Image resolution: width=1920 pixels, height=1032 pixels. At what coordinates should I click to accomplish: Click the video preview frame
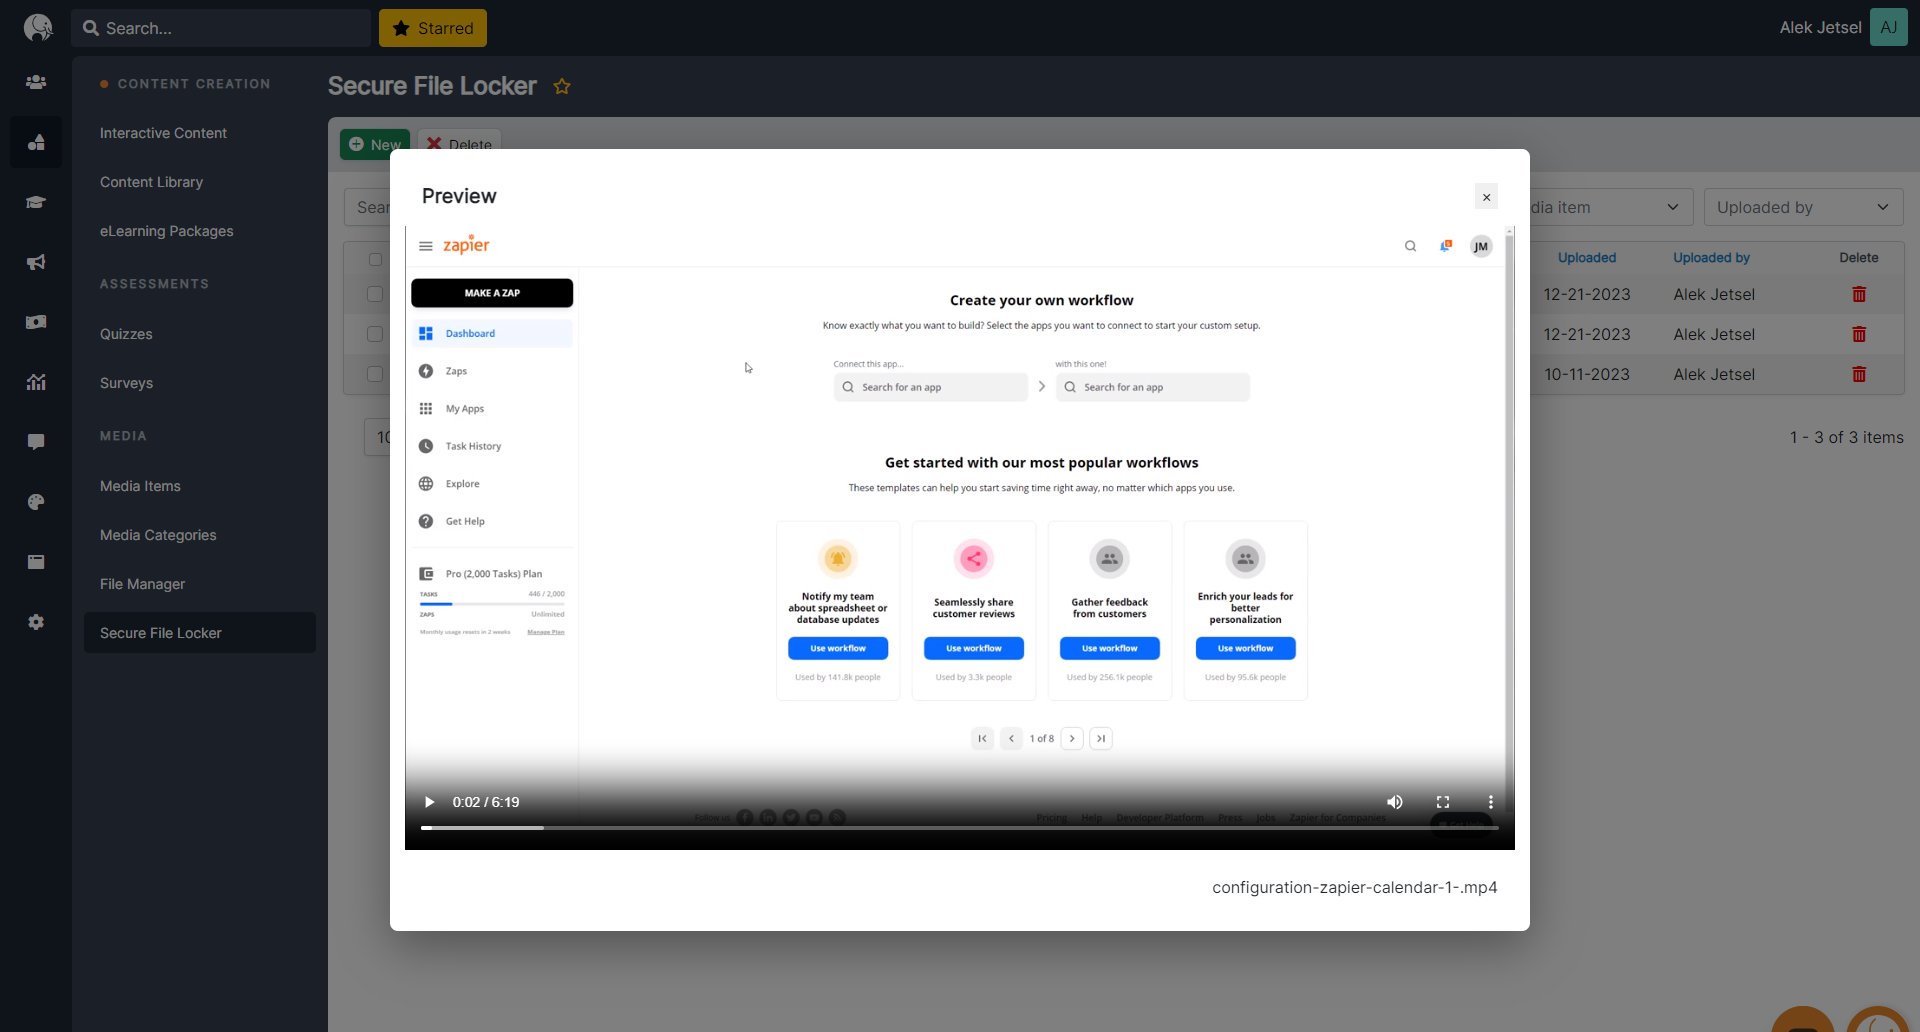(959, 538)
